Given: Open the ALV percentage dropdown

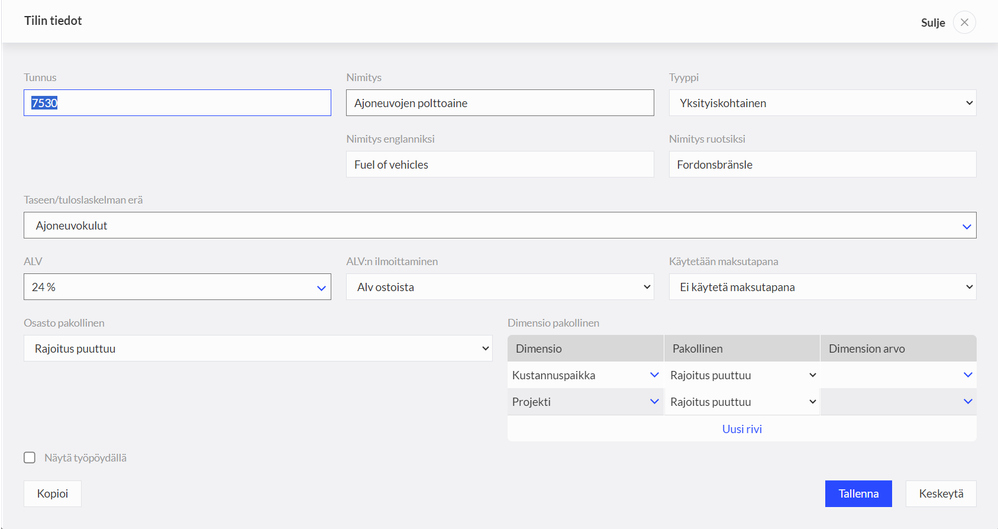Looking at the screenshot, I should (177, 288).
